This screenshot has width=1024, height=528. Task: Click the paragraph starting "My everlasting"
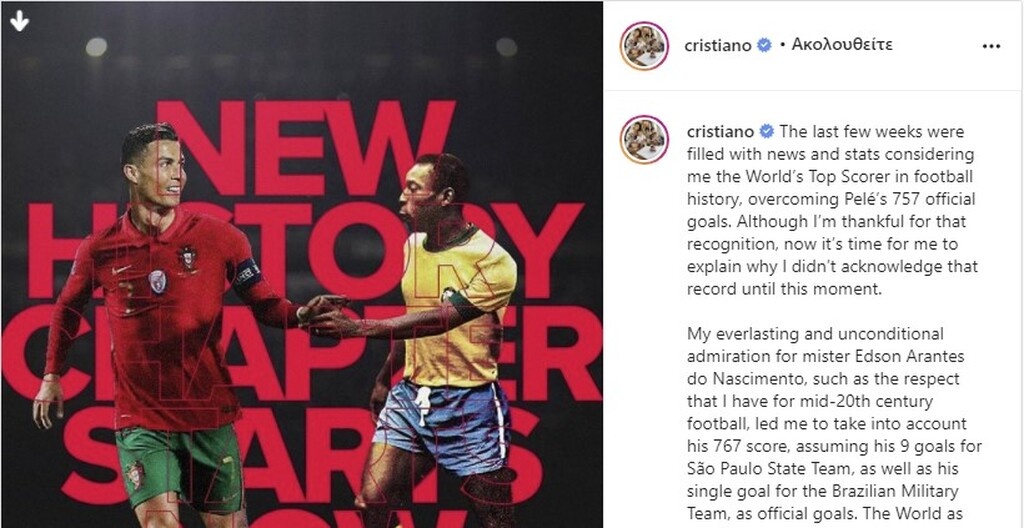(x=835, y=428)
